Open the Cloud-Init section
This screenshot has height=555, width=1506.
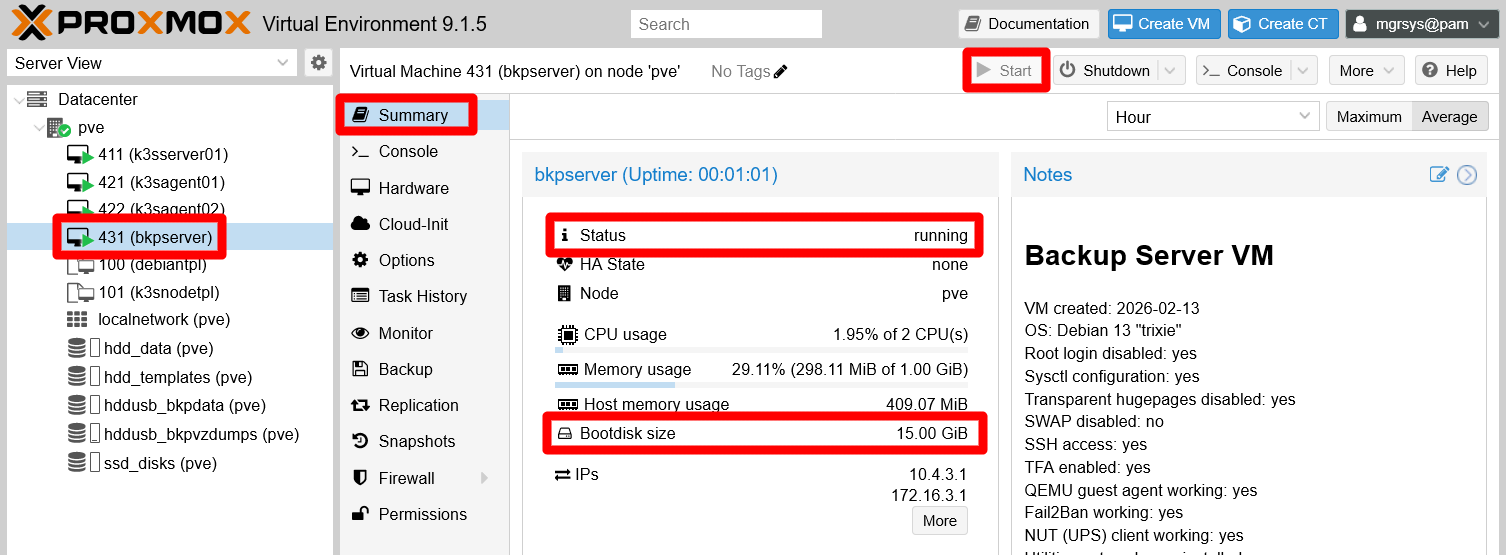(424, 224)
